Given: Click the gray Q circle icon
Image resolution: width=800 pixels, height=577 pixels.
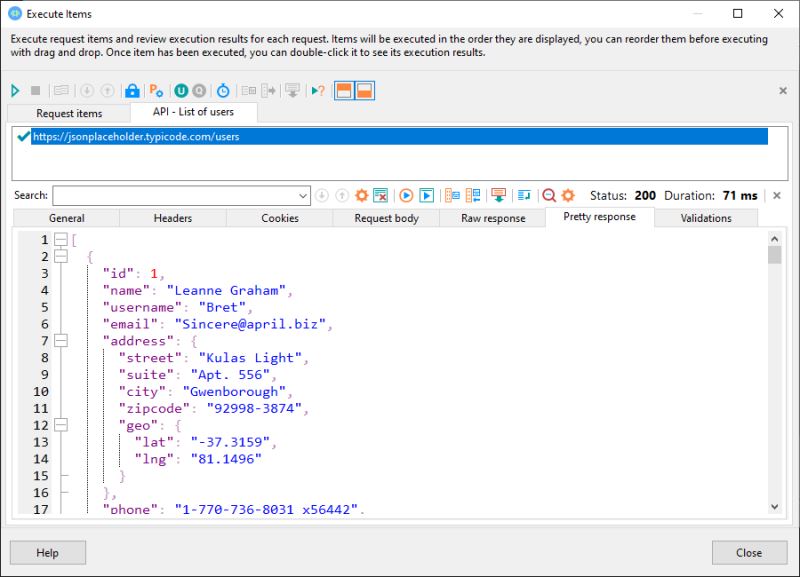Looking at the screenshot, I should (199, 91).
